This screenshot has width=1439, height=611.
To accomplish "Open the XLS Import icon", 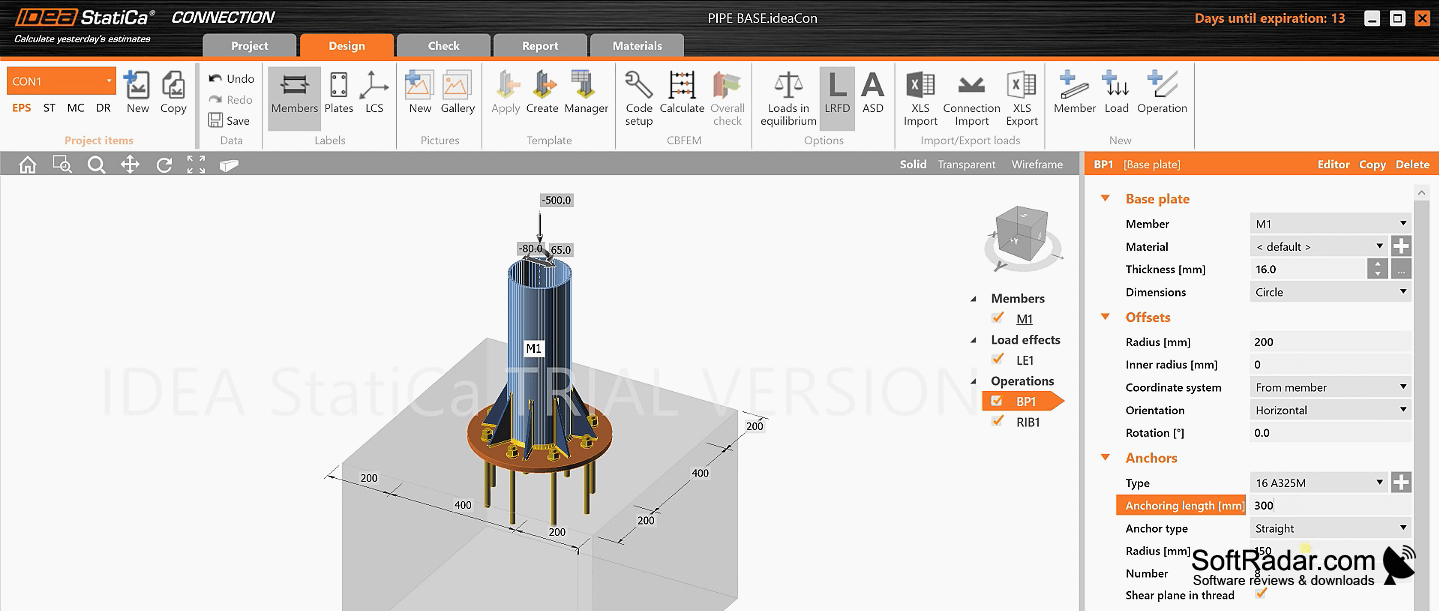I will coord(920,85).
